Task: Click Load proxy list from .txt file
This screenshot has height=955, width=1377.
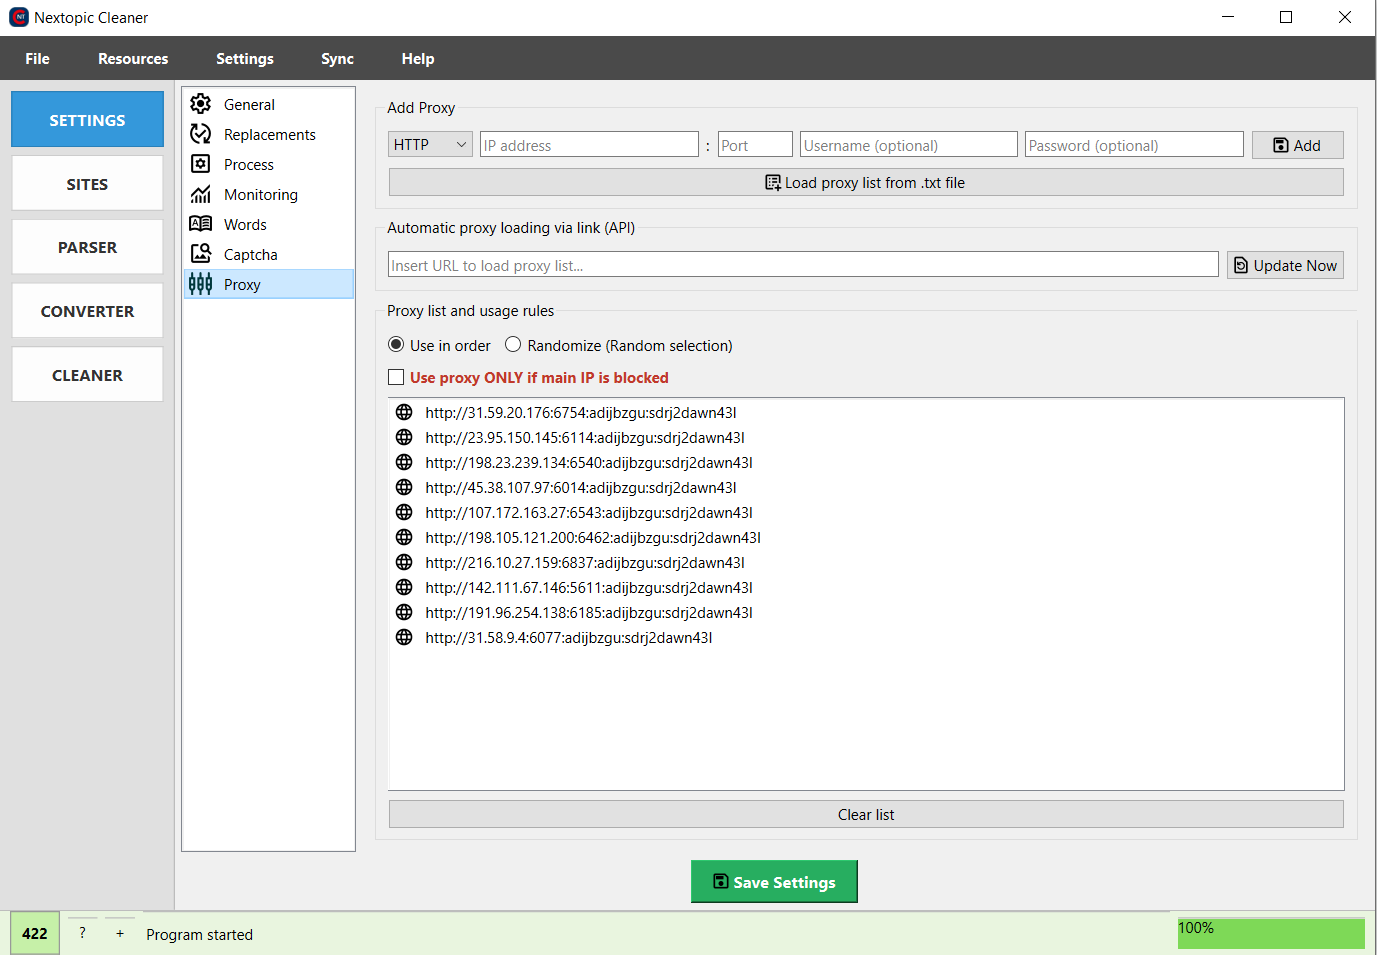Action: tap(866, 183)
